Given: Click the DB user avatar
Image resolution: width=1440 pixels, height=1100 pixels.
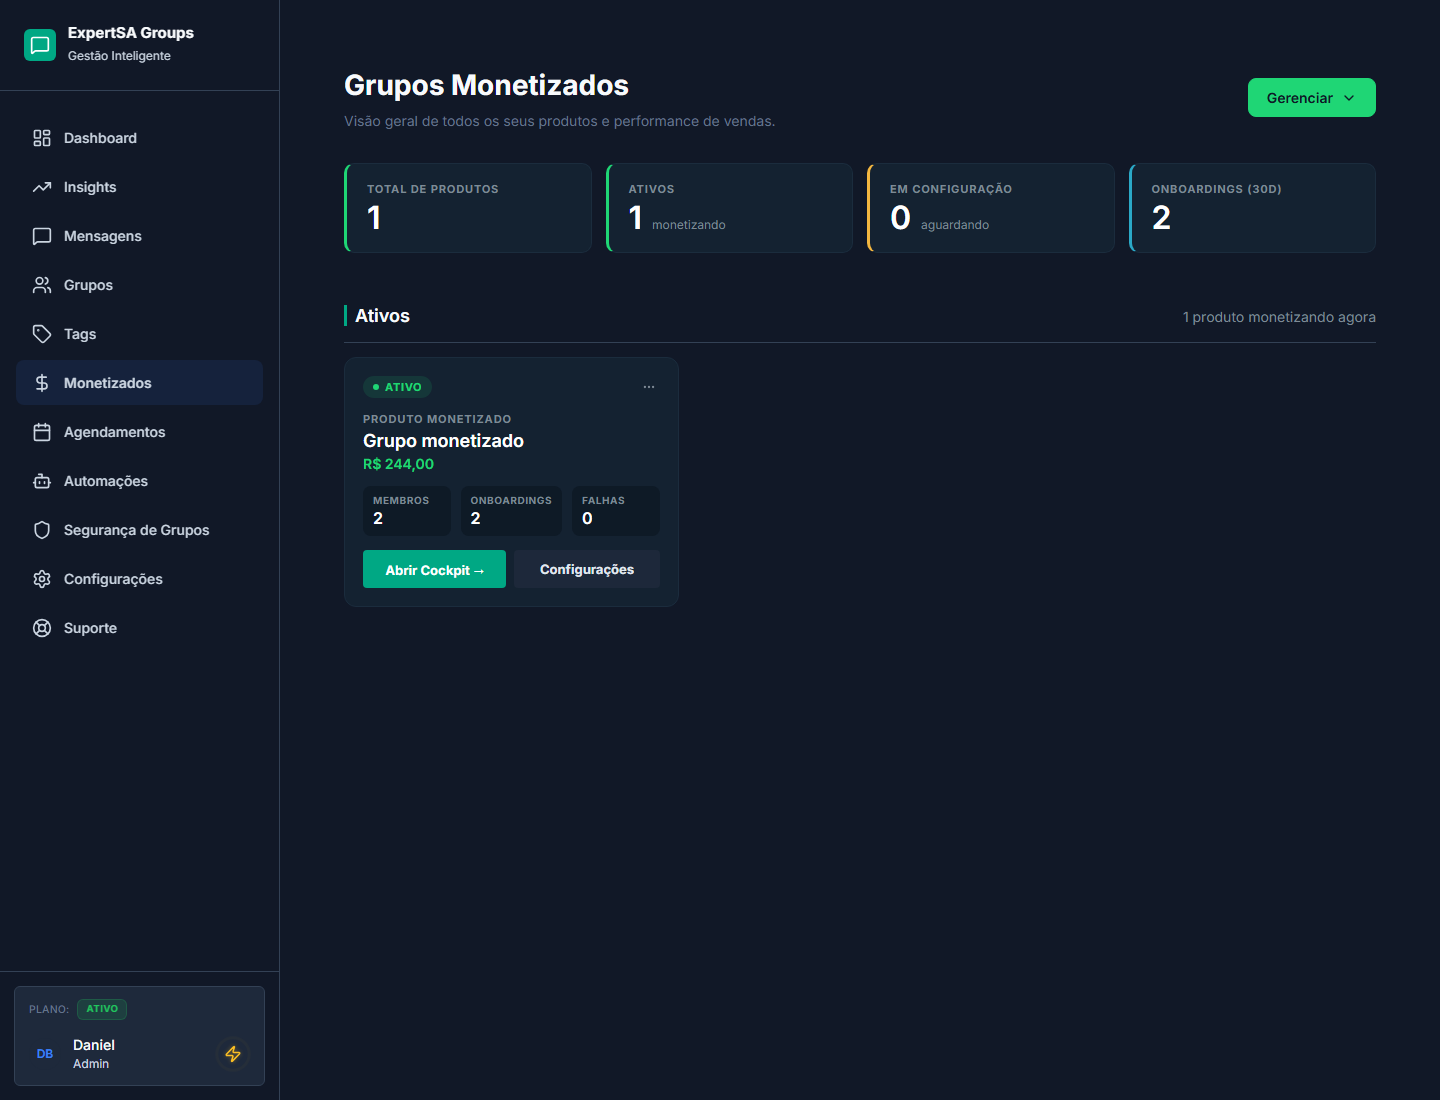Looking at the screenshot, I should pyautogui.click(x=45, y=1054).
